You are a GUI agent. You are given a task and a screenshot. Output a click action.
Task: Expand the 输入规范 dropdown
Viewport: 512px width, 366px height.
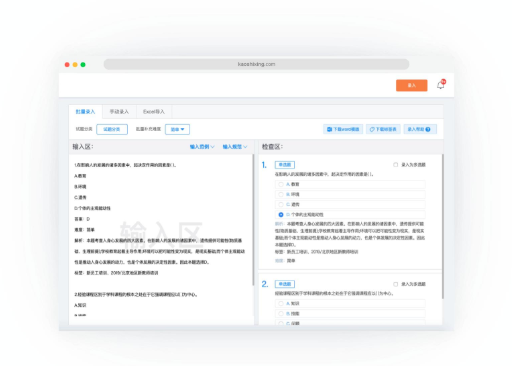pos(235,147)
